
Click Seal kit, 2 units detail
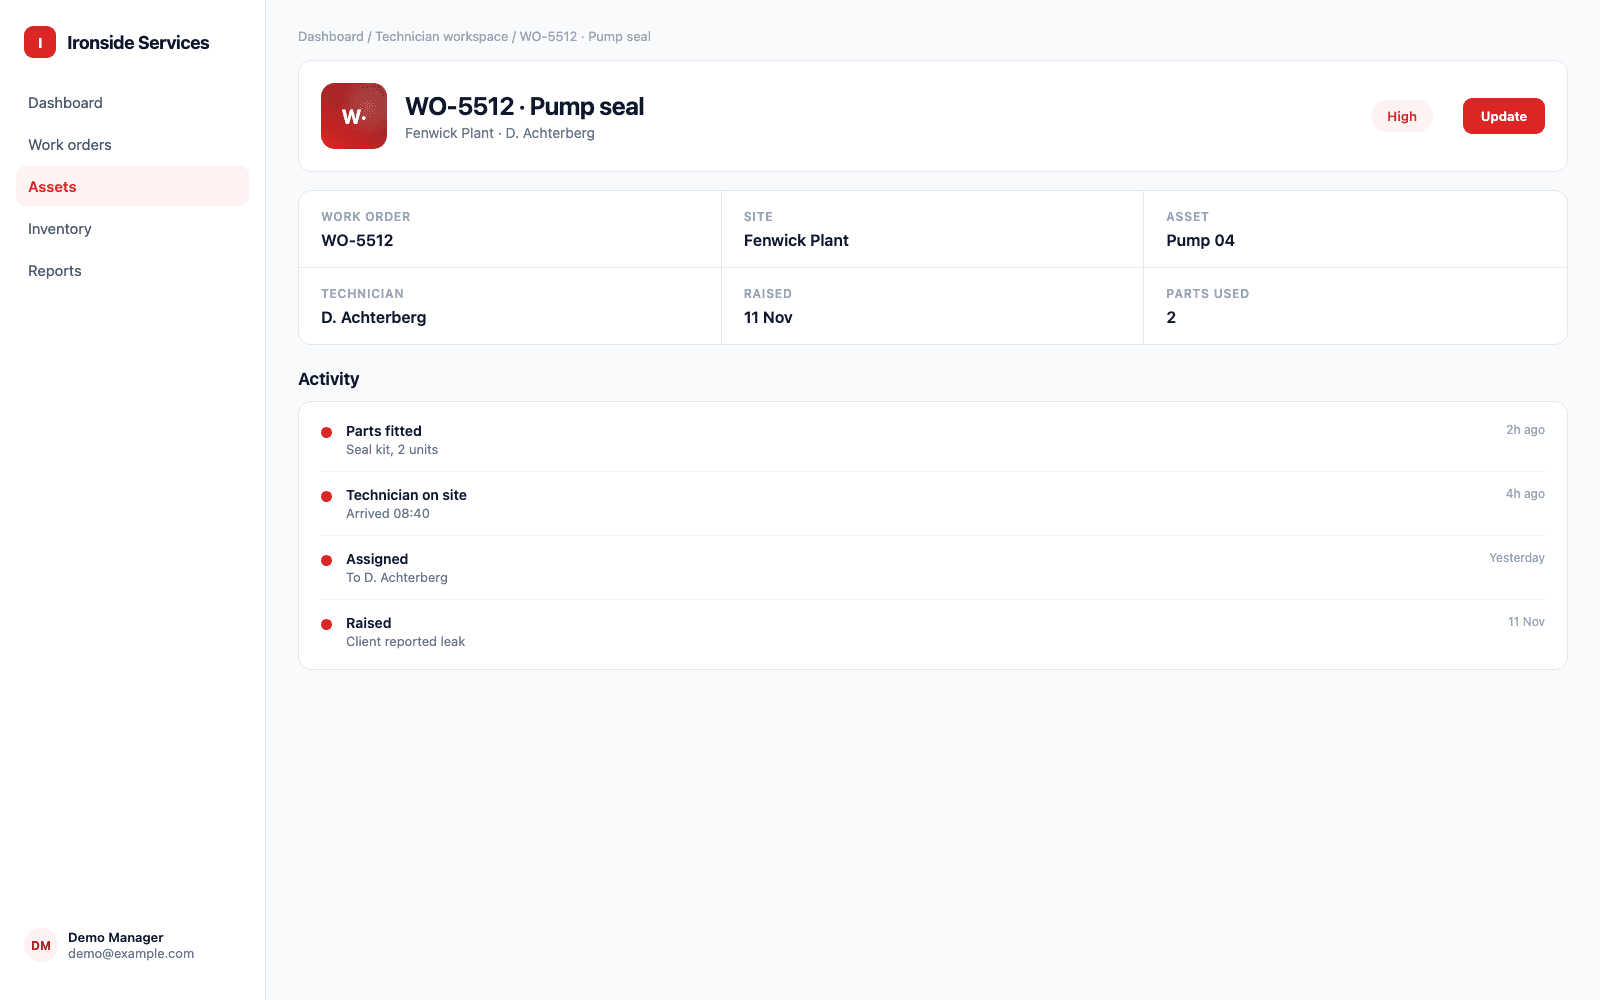(x=392, y=450)
